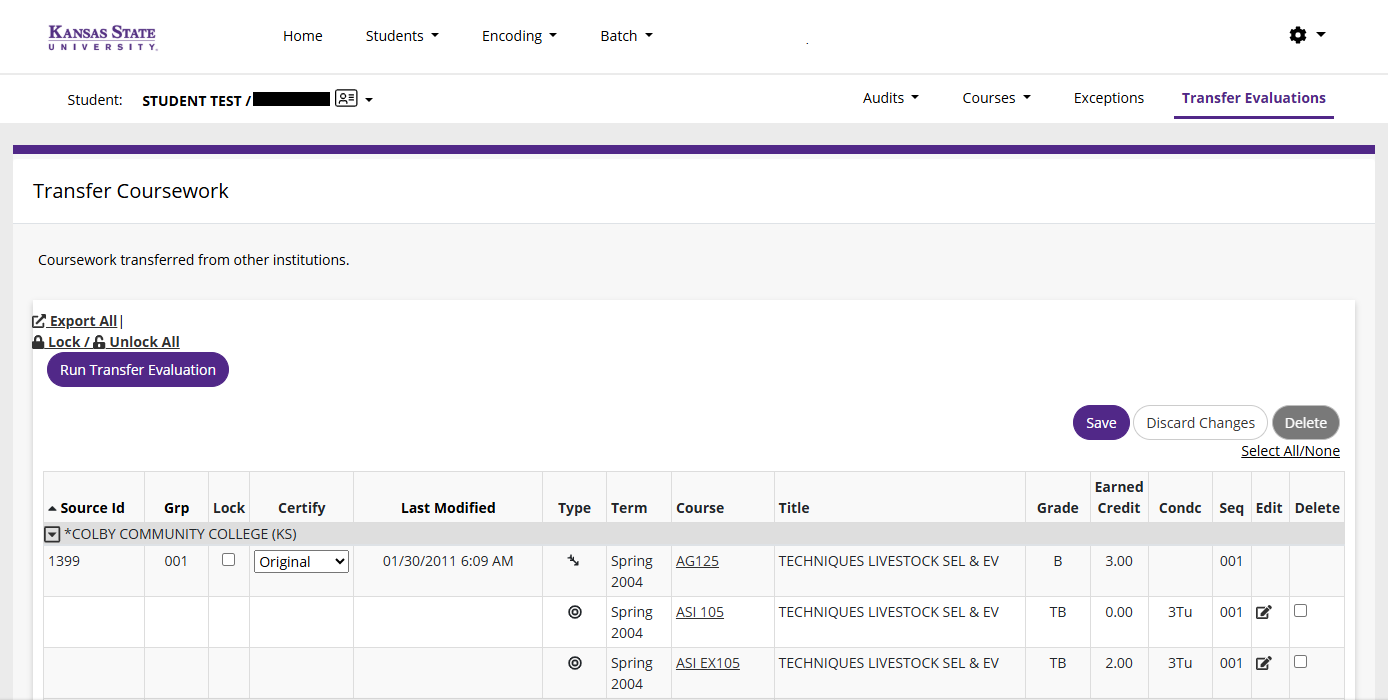Collapse the Colby Community College group
The height and width of the screenshot is (700, 1388).
click(x=53, y=535)
